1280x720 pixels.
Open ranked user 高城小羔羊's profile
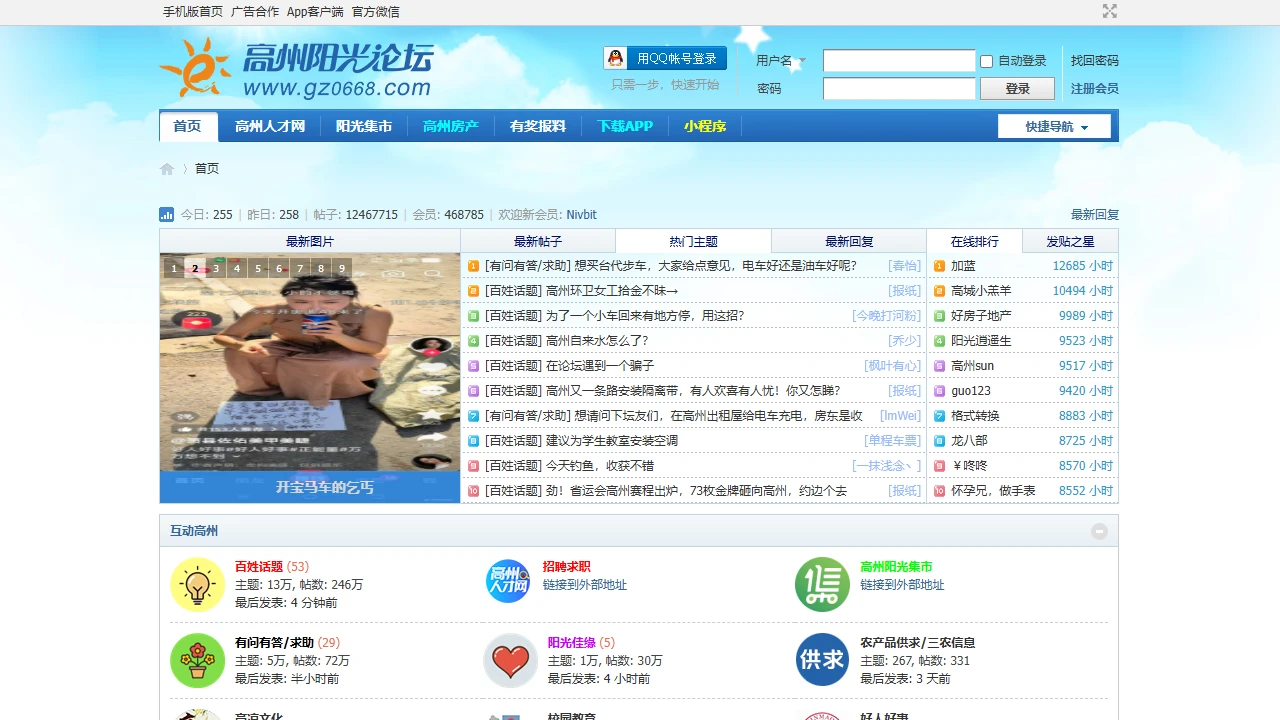981,291
